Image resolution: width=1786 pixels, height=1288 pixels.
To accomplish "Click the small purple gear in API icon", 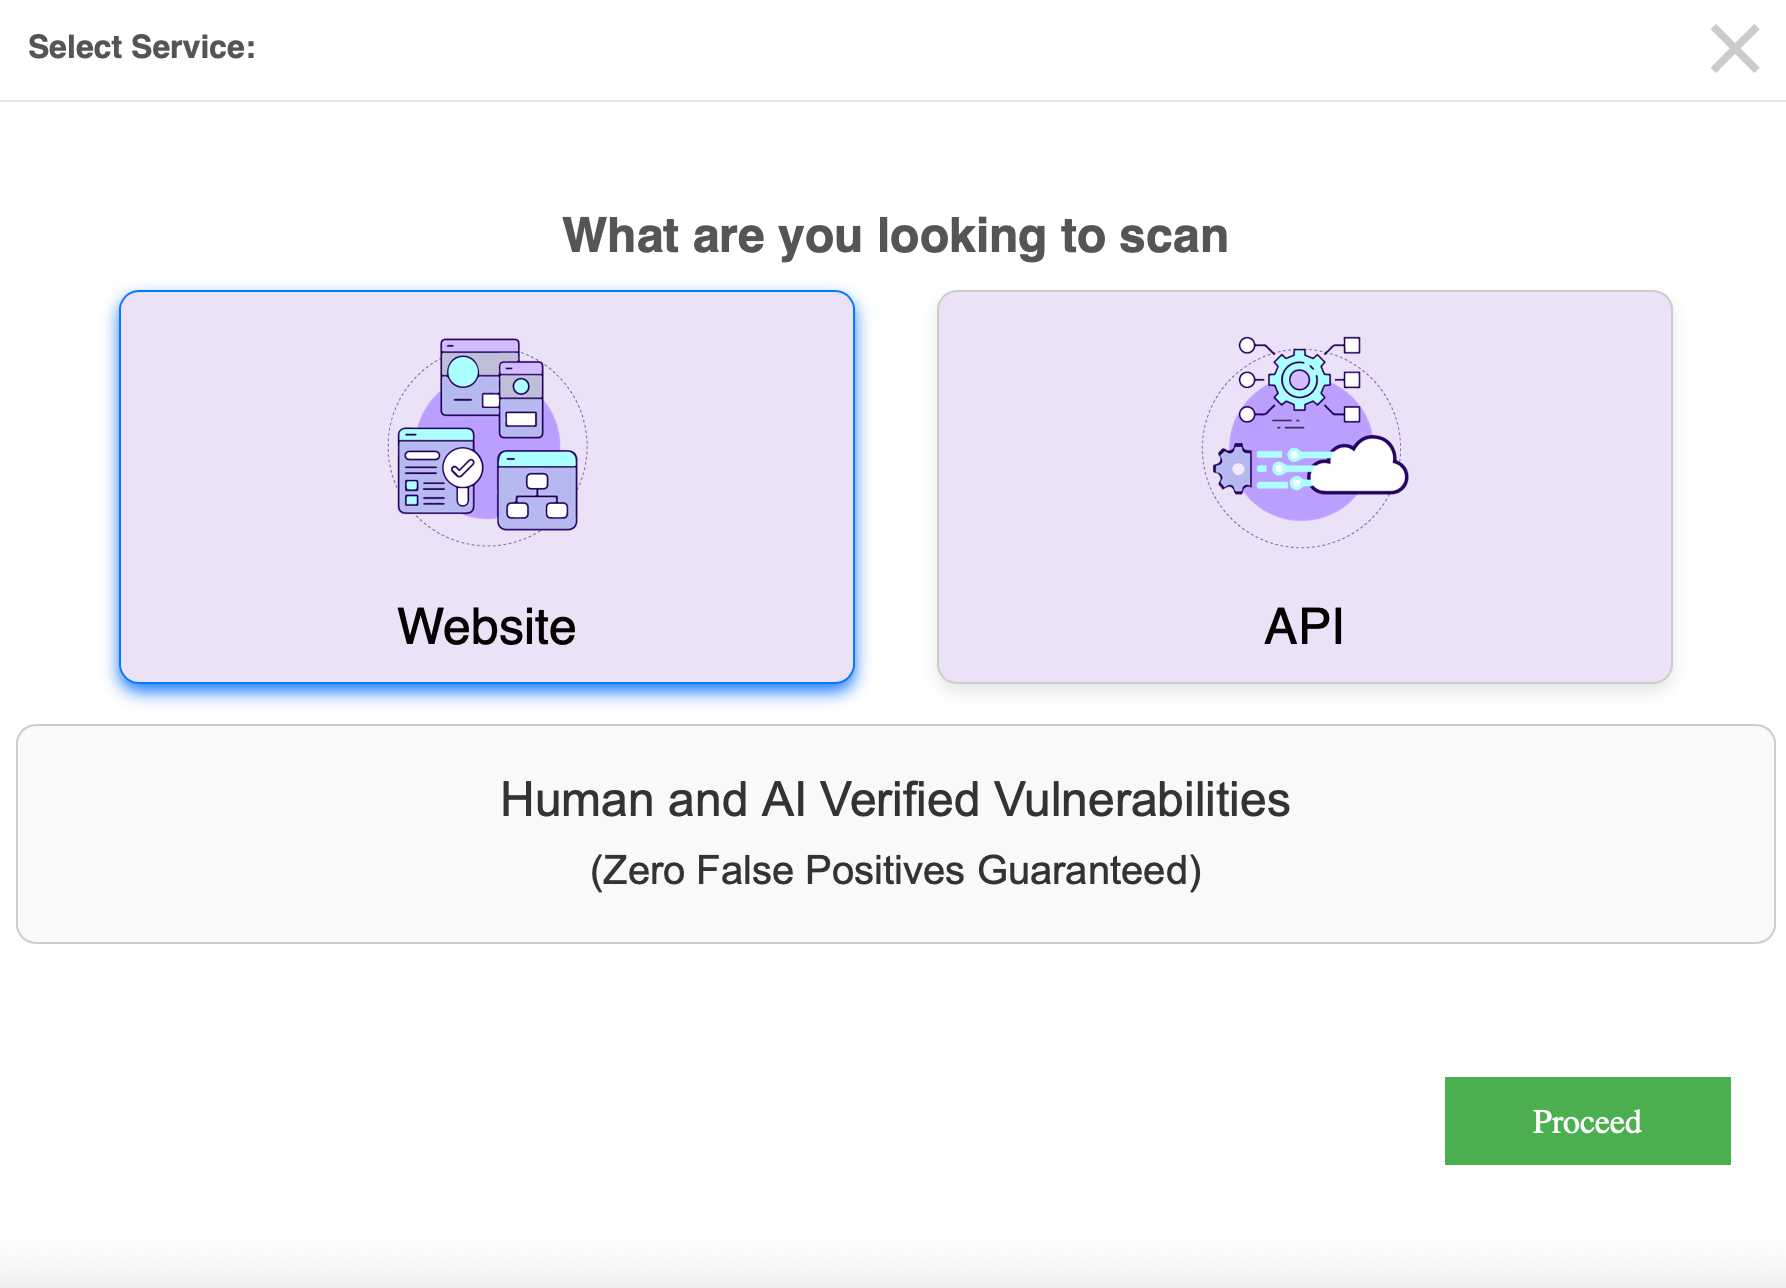I will point(1235,469).
